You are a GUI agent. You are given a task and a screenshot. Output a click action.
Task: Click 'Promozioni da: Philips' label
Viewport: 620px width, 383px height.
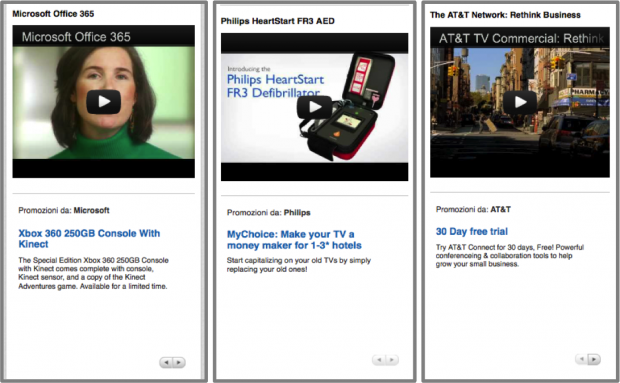[268, 213]
